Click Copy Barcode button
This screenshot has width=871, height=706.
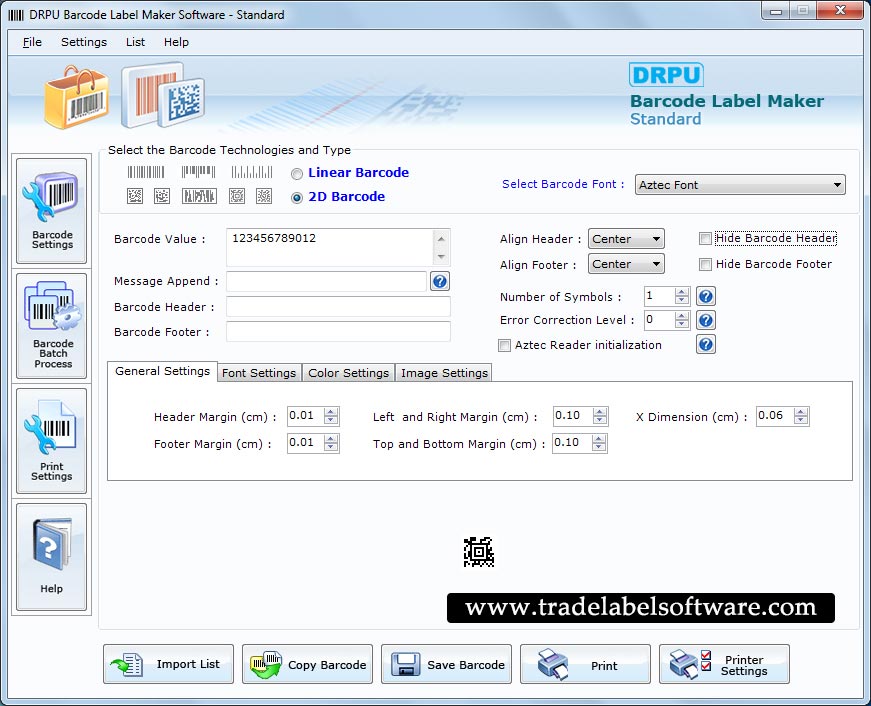pos(307,664)
